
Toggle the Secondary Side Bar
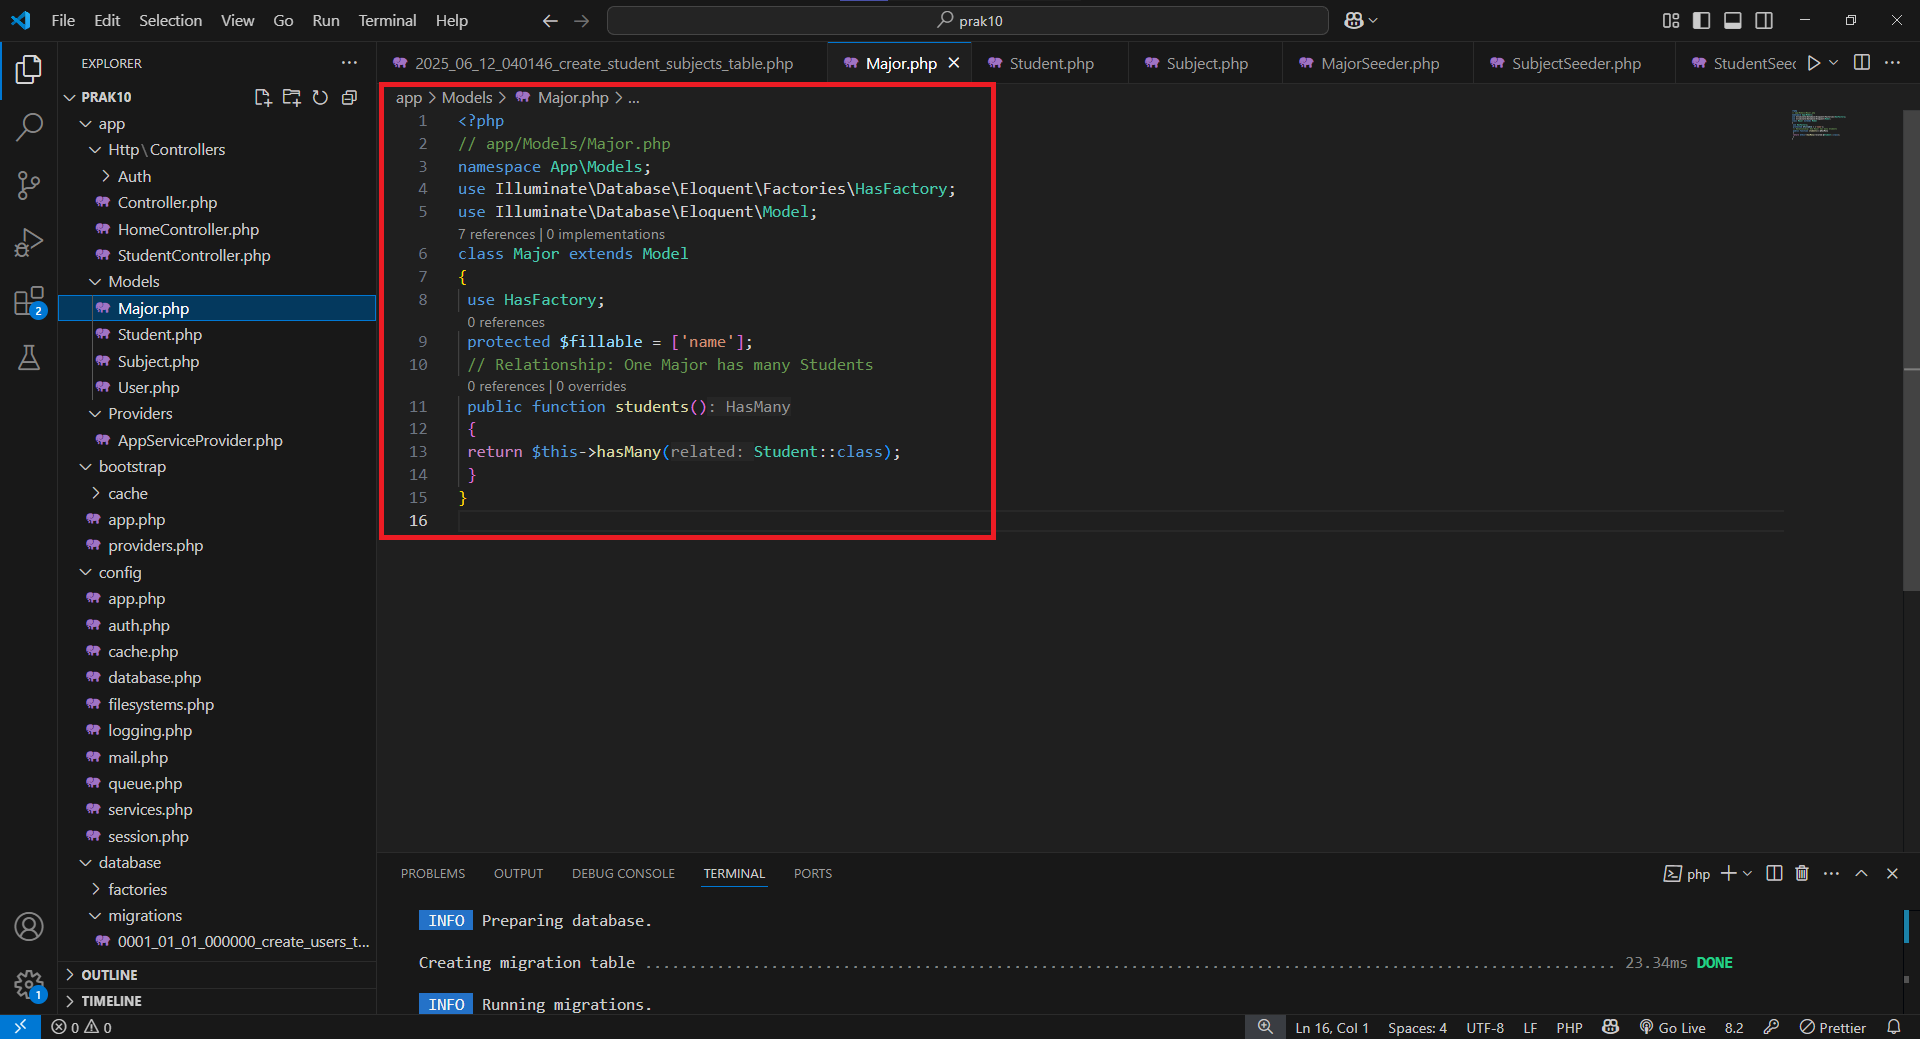point(1765,20)
